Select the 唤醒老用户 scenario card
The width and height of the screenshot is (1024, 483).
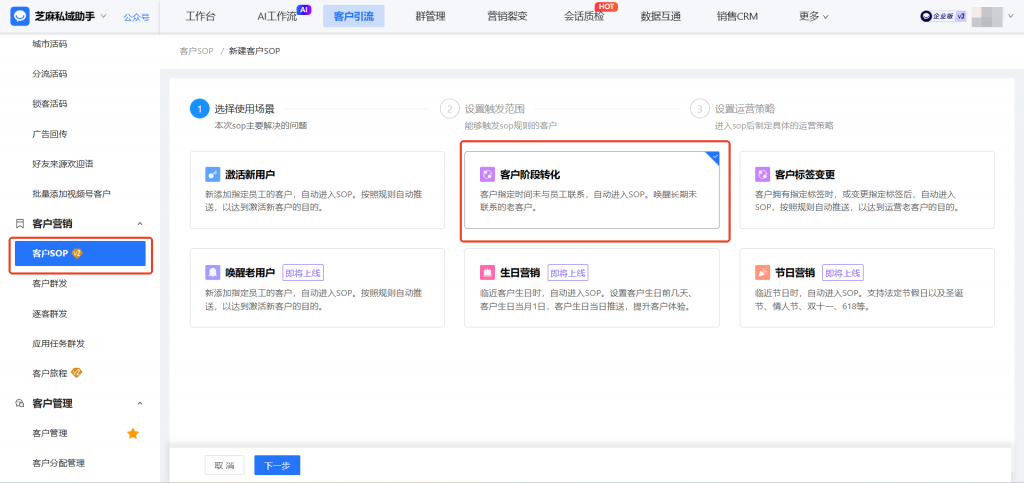[317, 287]
